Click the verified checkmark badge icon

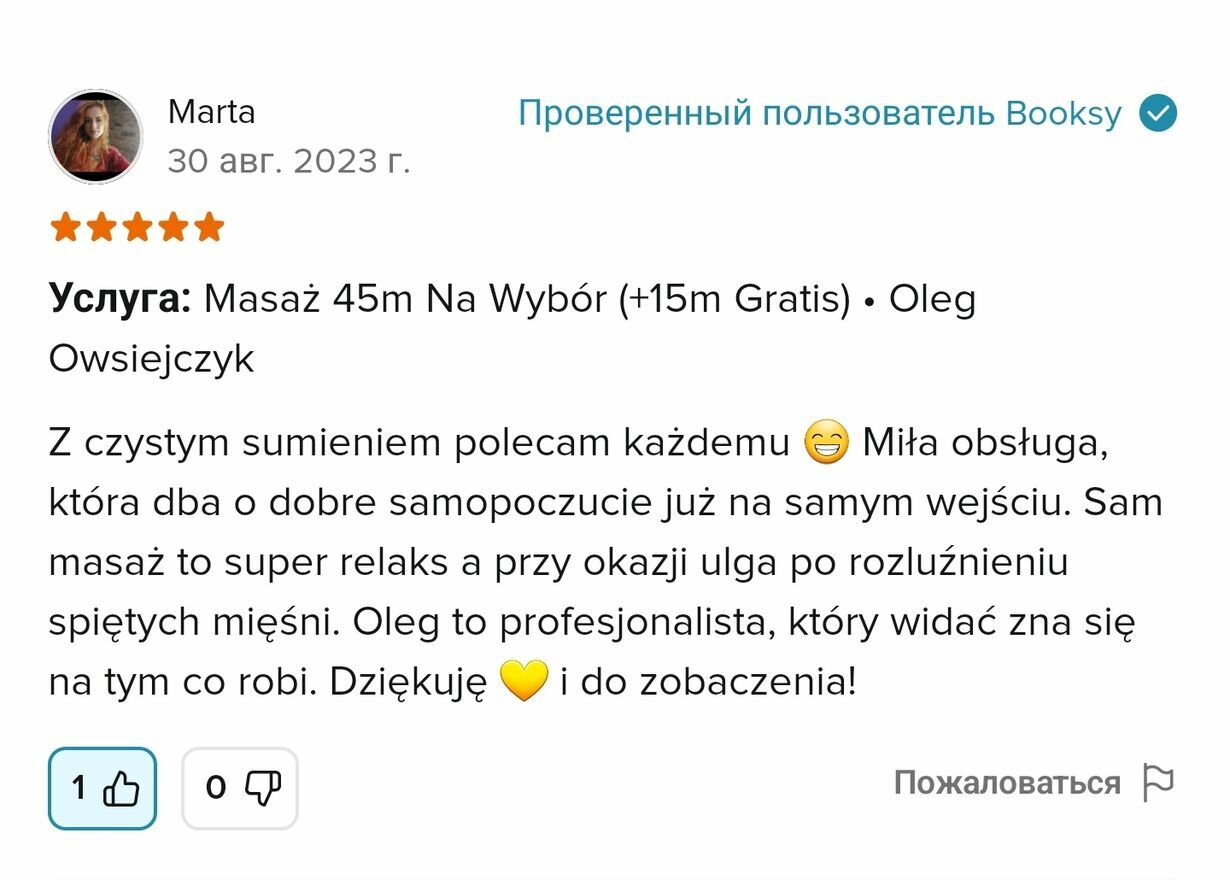(1158, 113)
